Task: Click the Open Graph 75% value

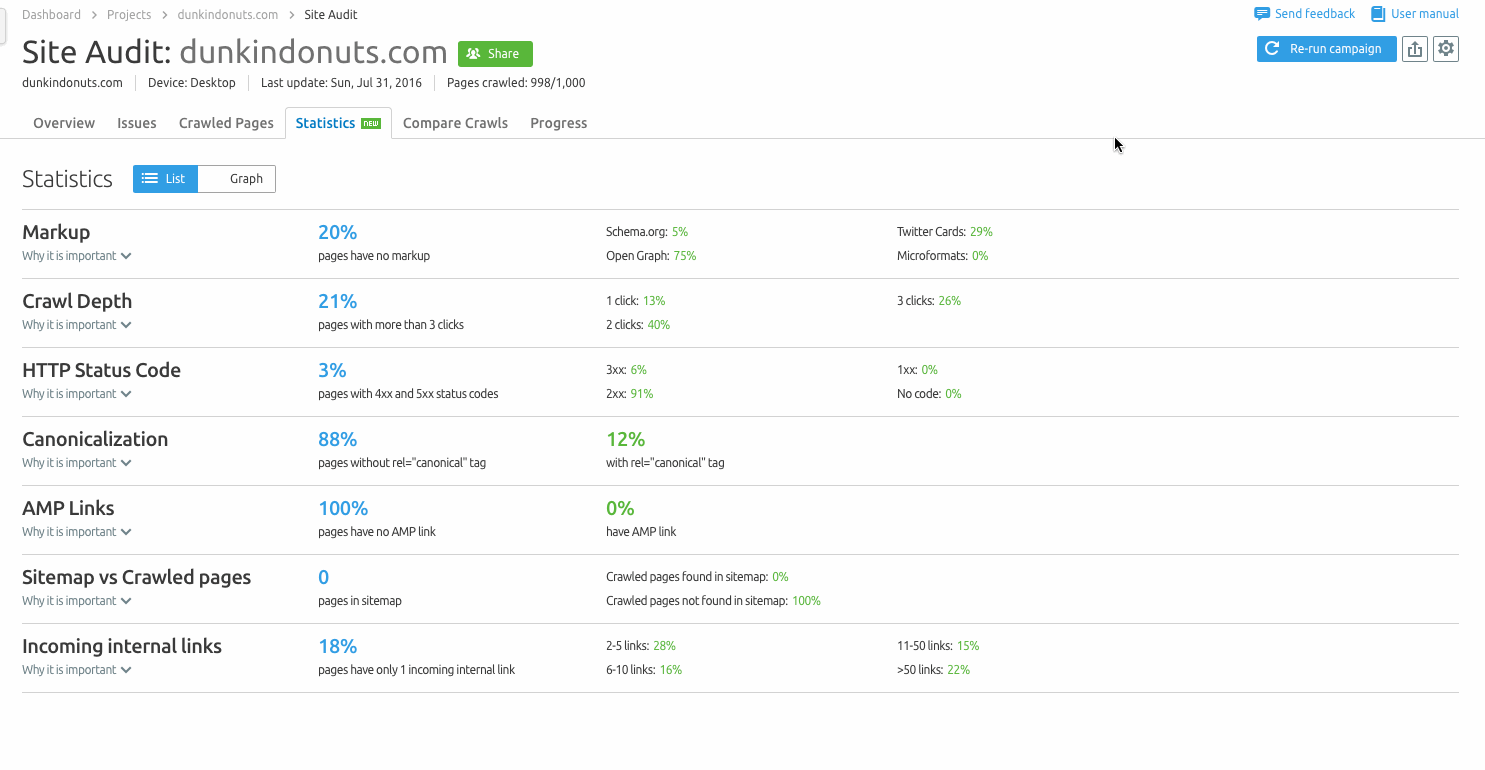Action: tap(684, 256)
